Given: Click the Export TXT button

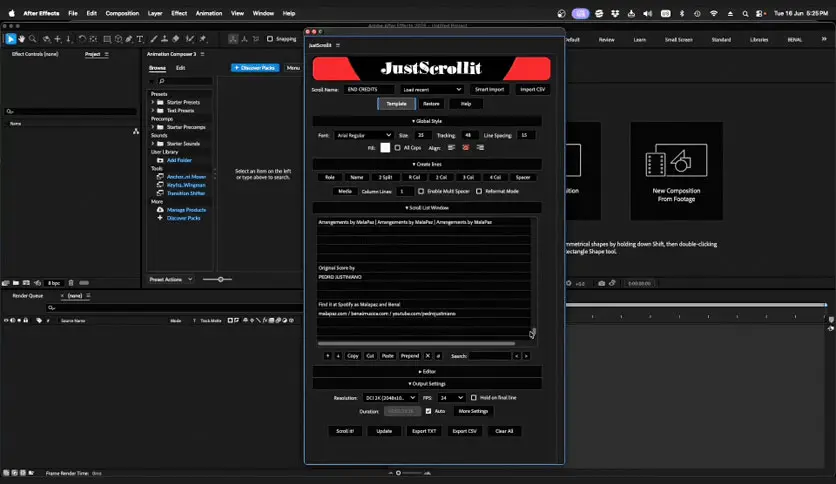Looking at the screenshot, I should click(x=424, y=431).
